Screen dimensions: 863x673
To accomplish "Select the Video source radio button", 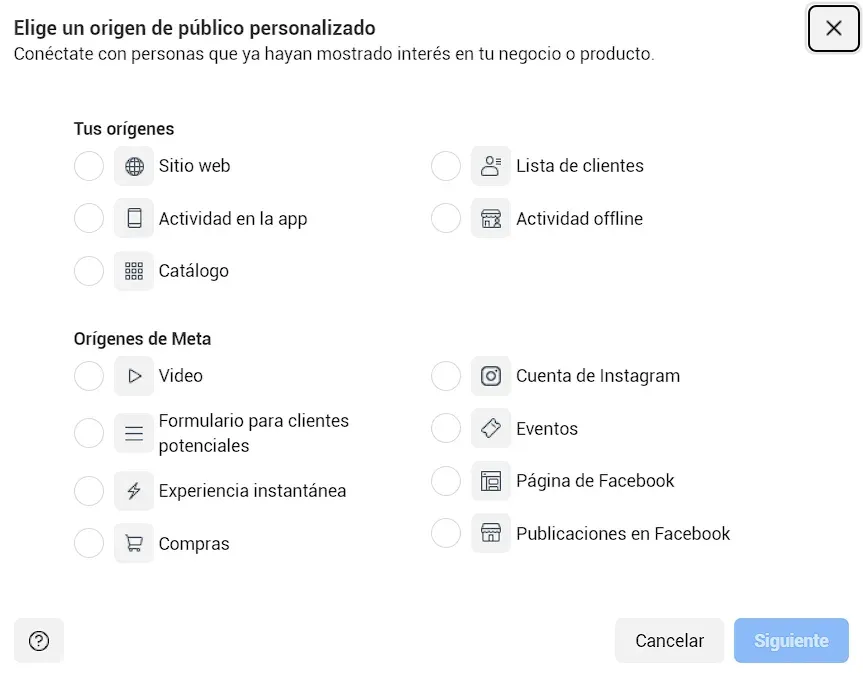I will point(88,376).
